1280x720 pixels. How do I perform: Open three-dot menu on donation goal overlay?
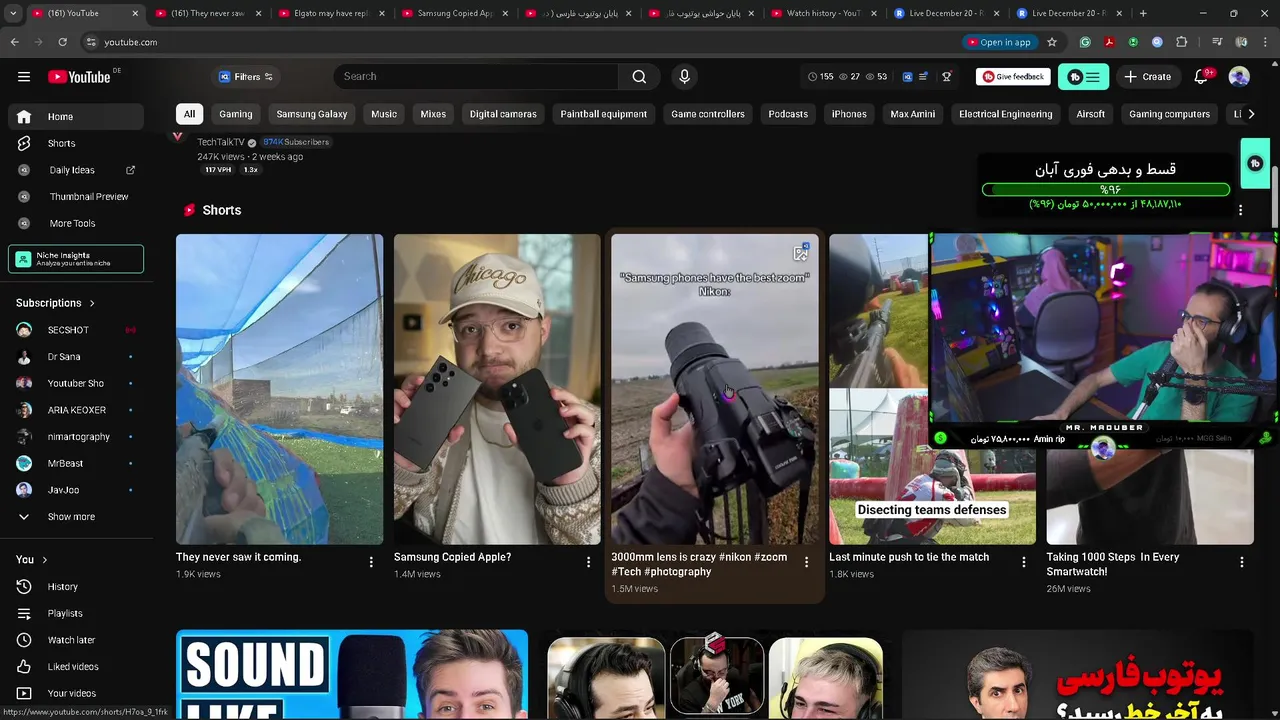point(1240,210)
